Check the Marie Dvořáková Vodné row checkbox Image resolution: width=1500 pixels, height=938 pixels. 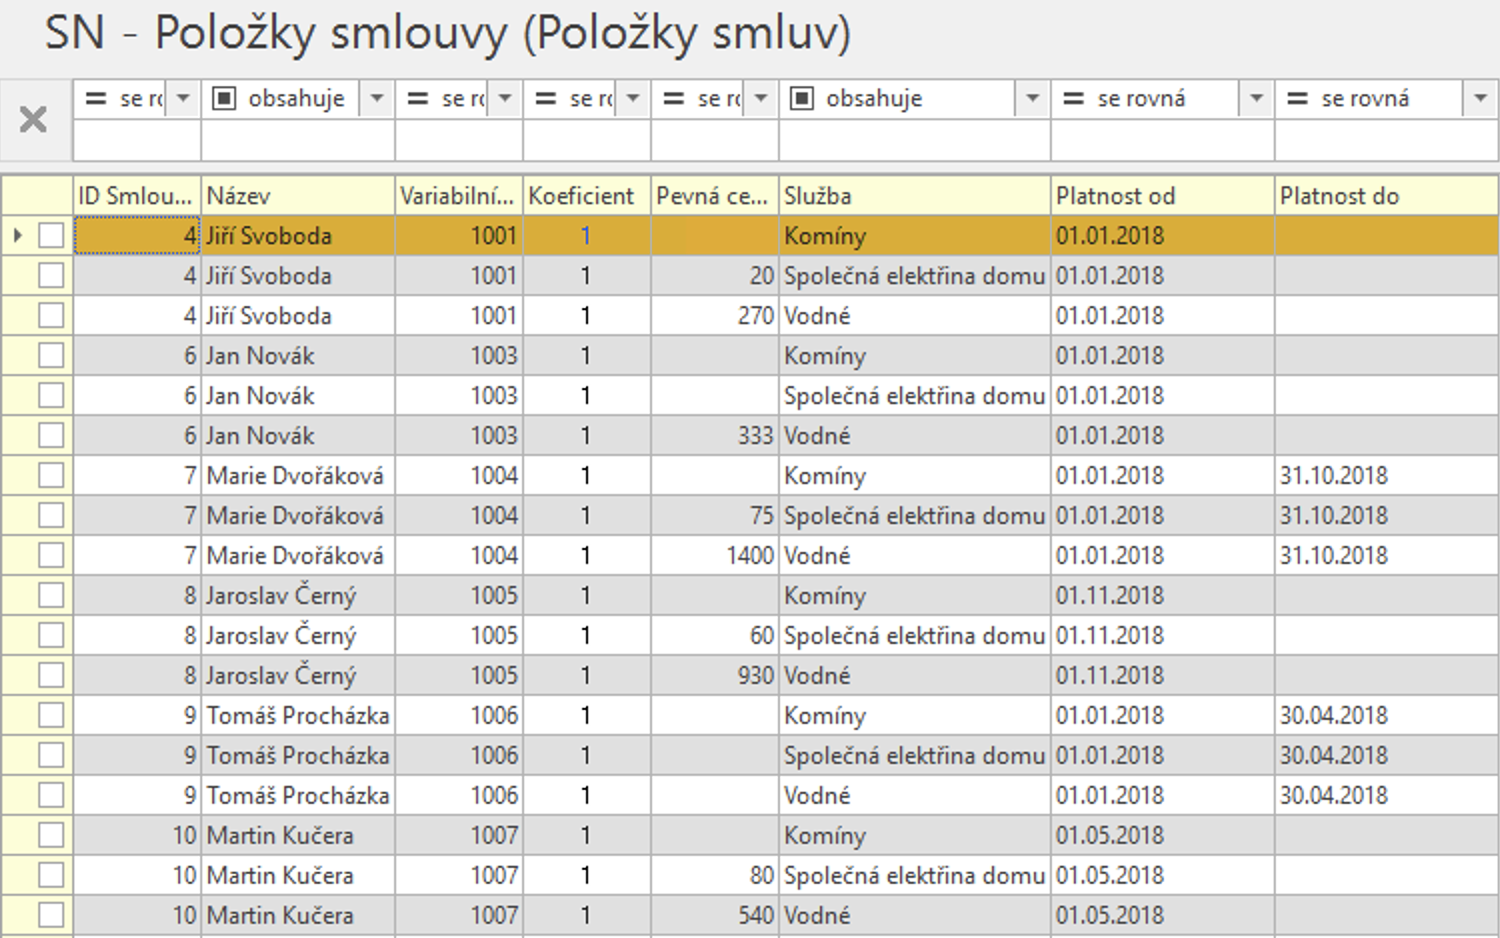(51, 556)
